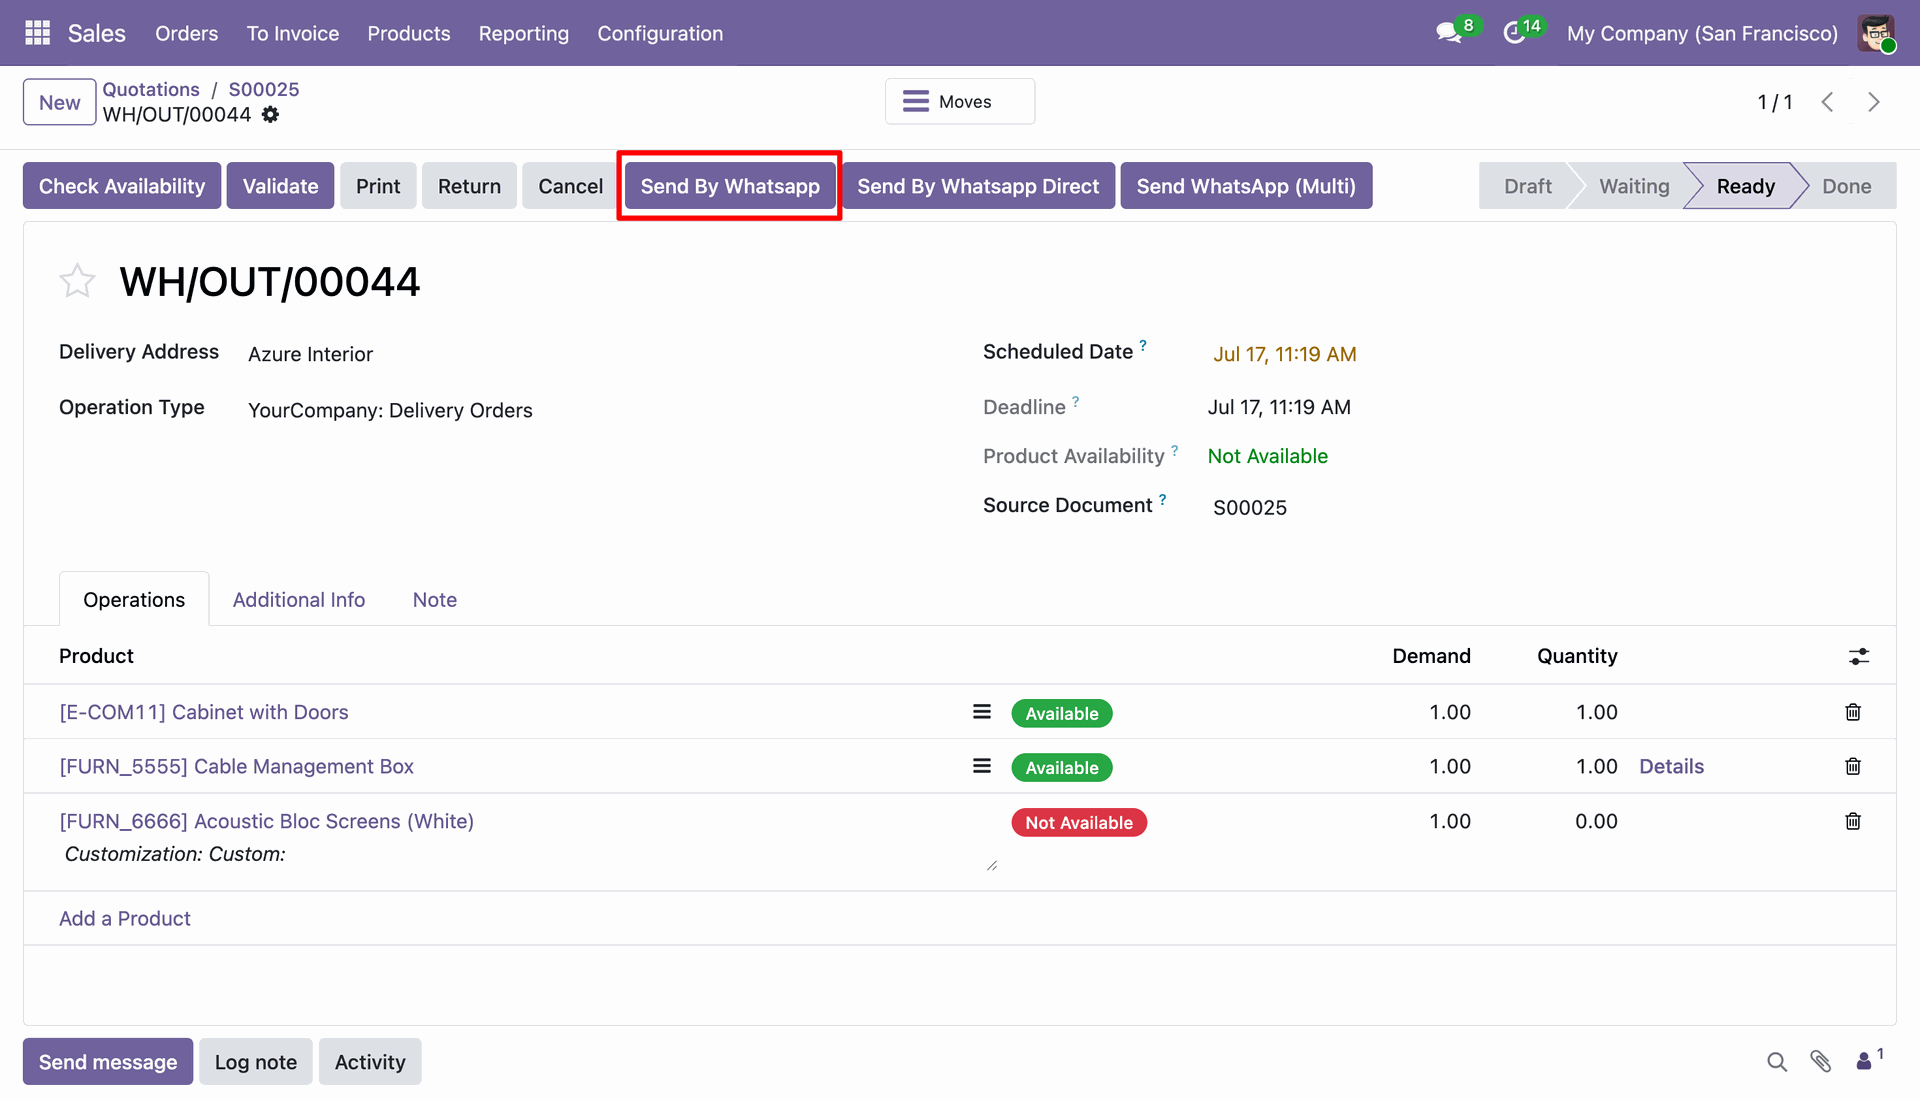Open optional columns settings icon
The image size is (1920, 1100).
1859,656
